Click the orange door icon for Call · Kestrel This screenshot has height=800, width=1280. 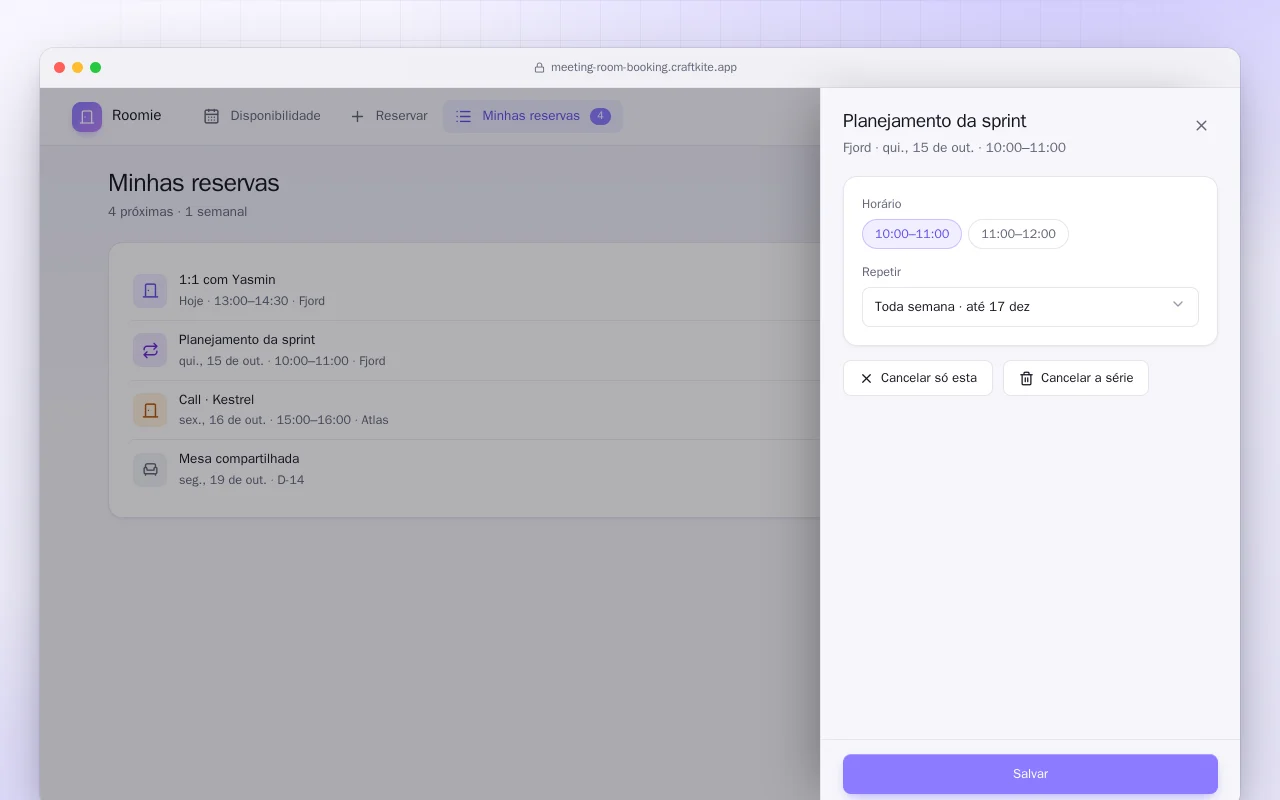coord(150,410)
